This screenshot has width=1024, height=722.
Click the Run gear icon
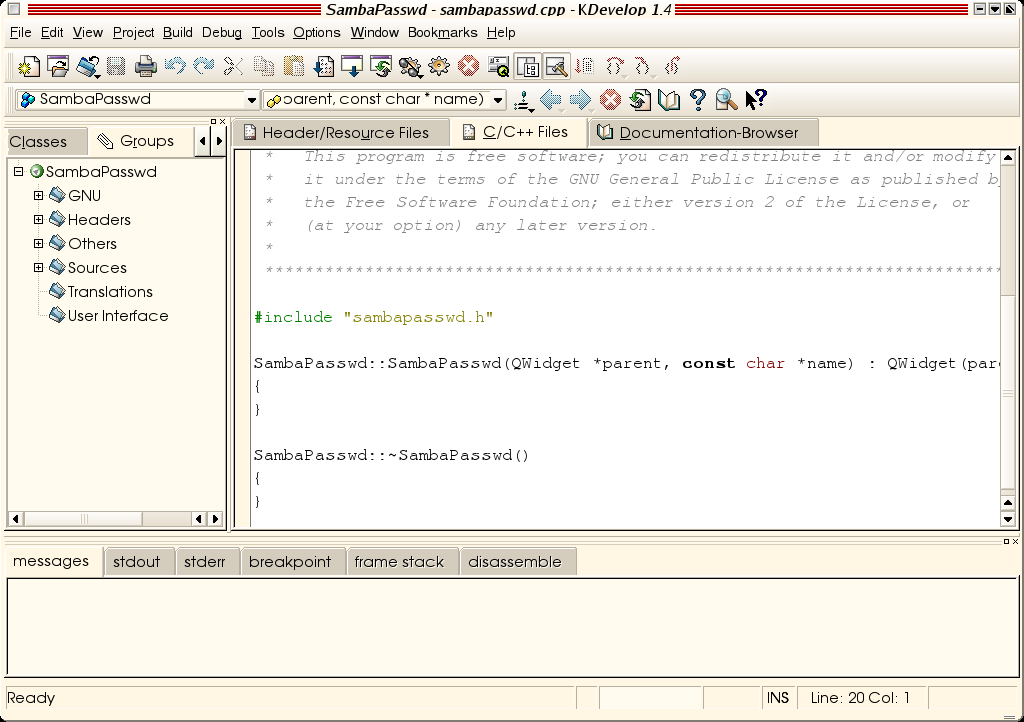point(439,66)
